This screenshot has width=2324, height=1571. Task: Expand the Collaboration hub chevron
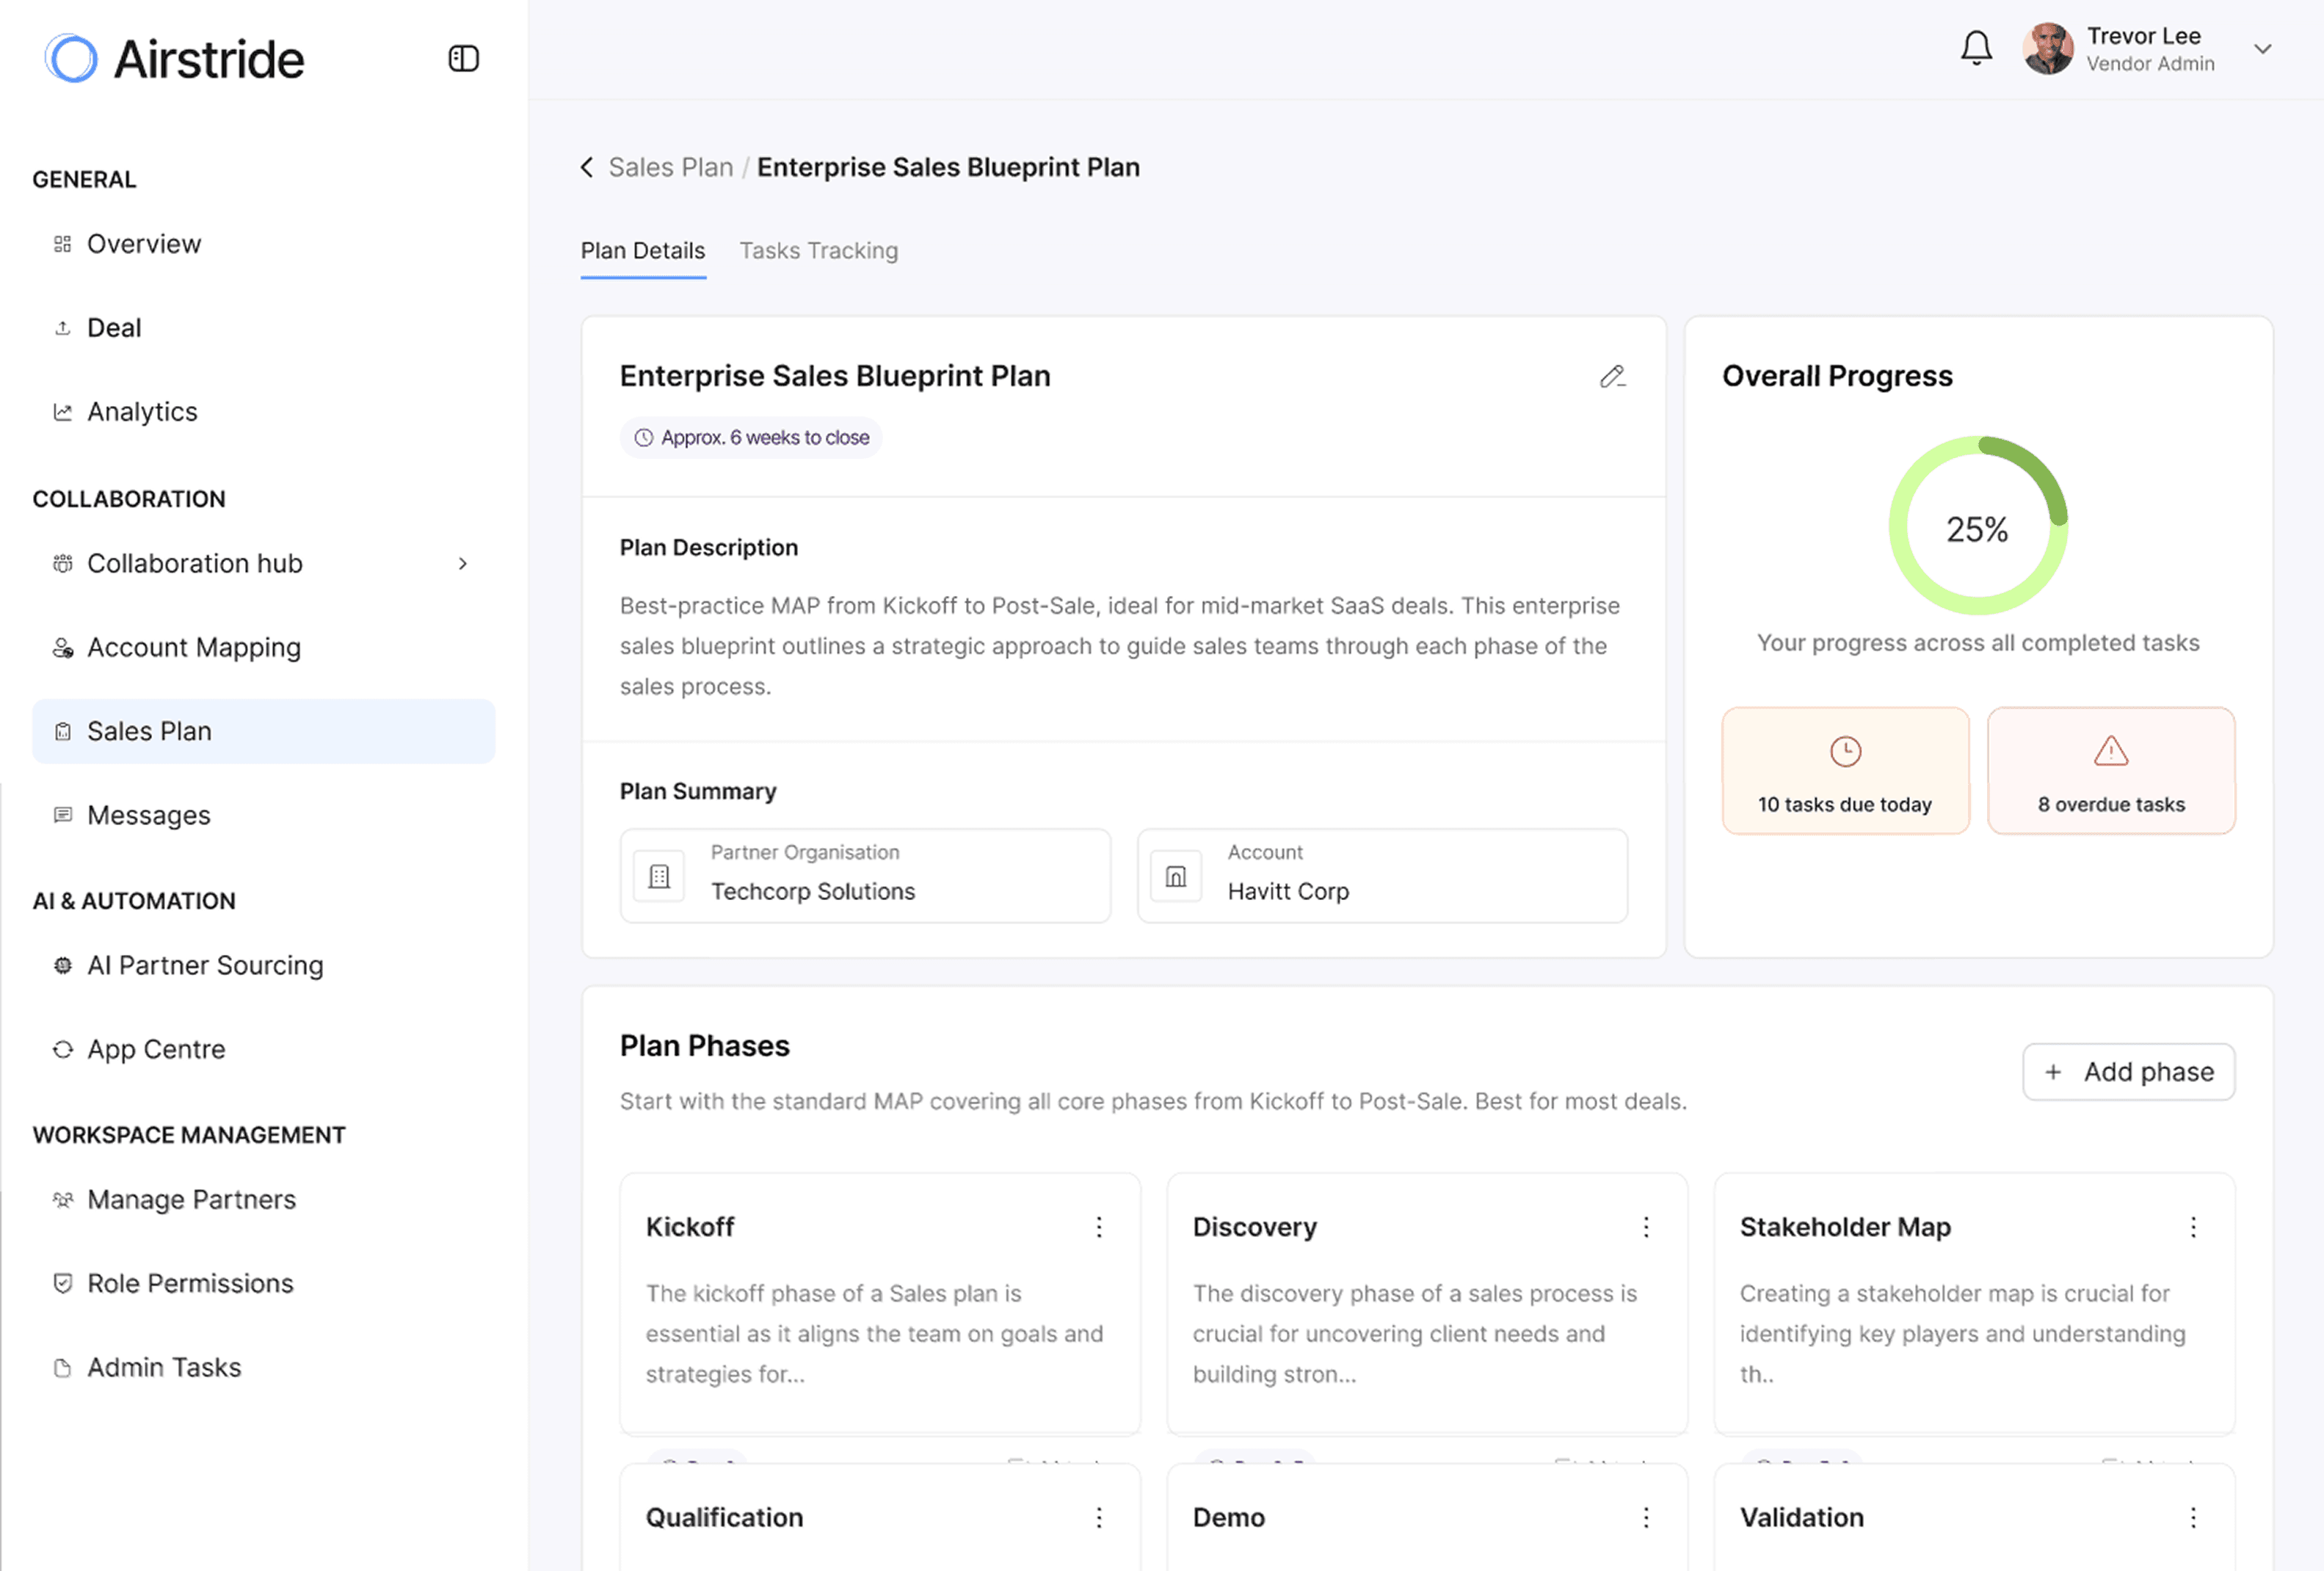tap(462, 564)
